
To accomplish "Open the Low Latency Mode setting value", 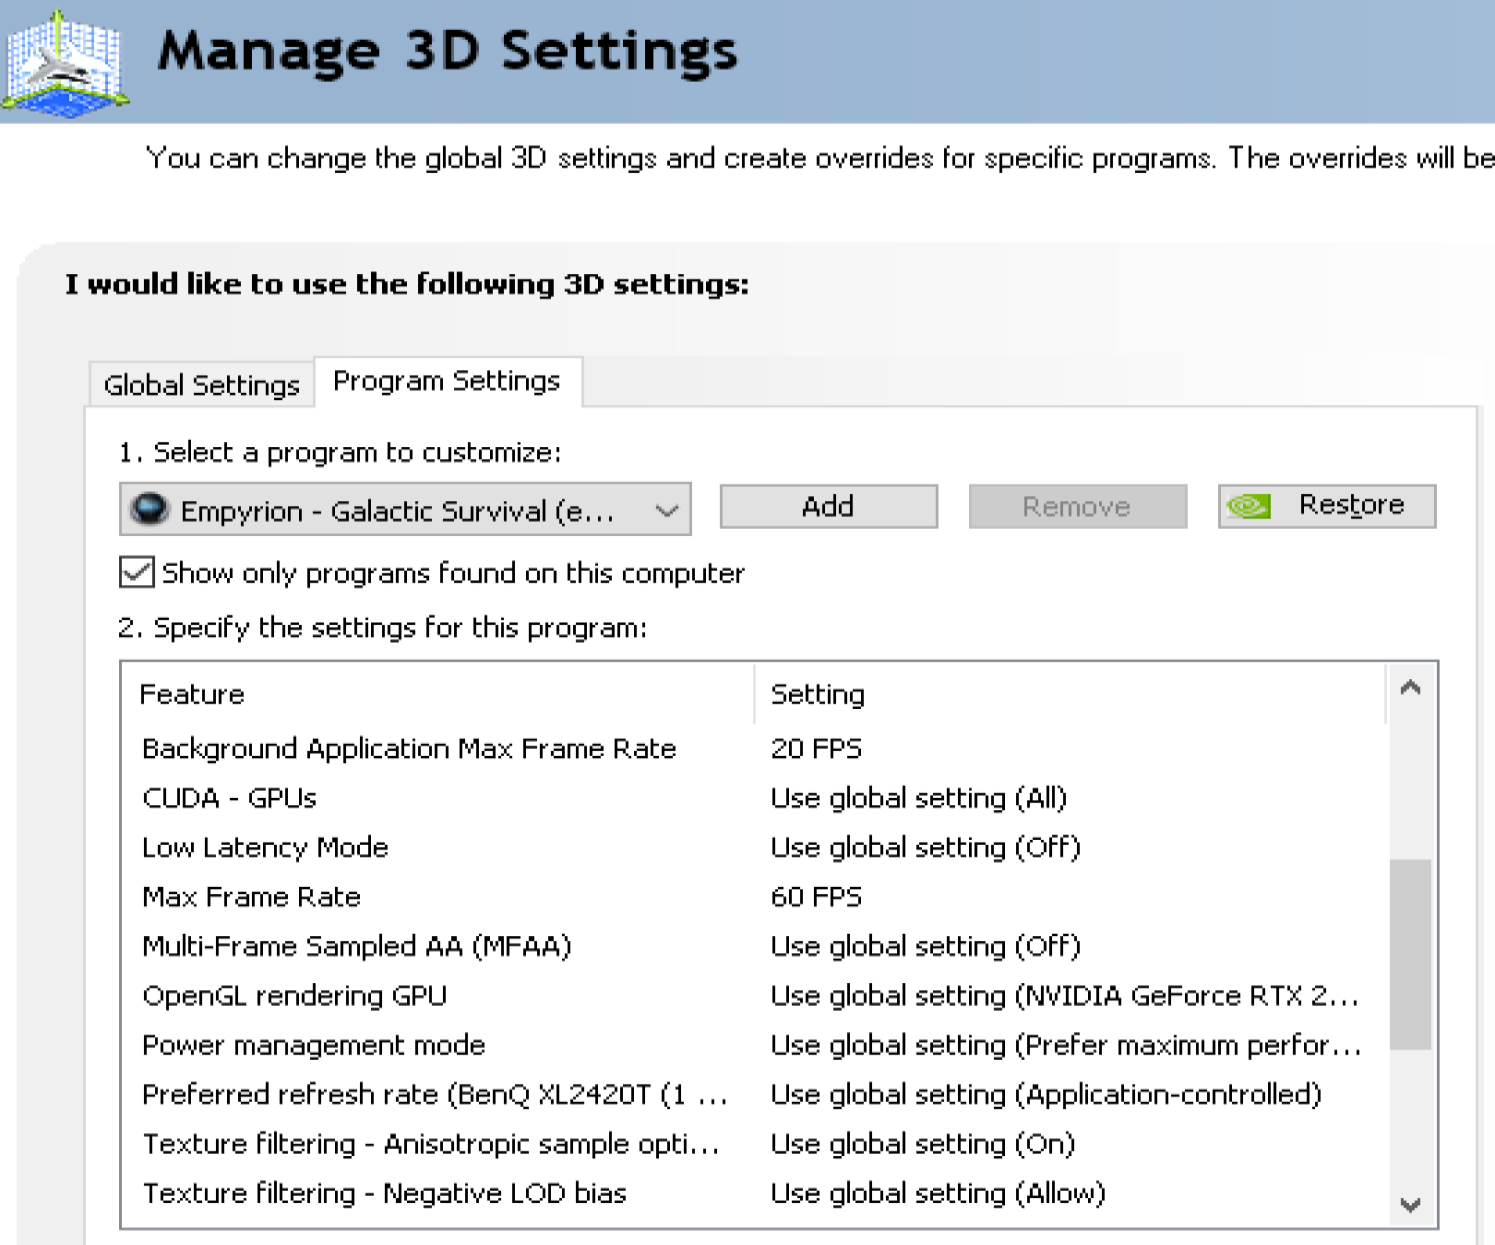I will coord(925,848).
